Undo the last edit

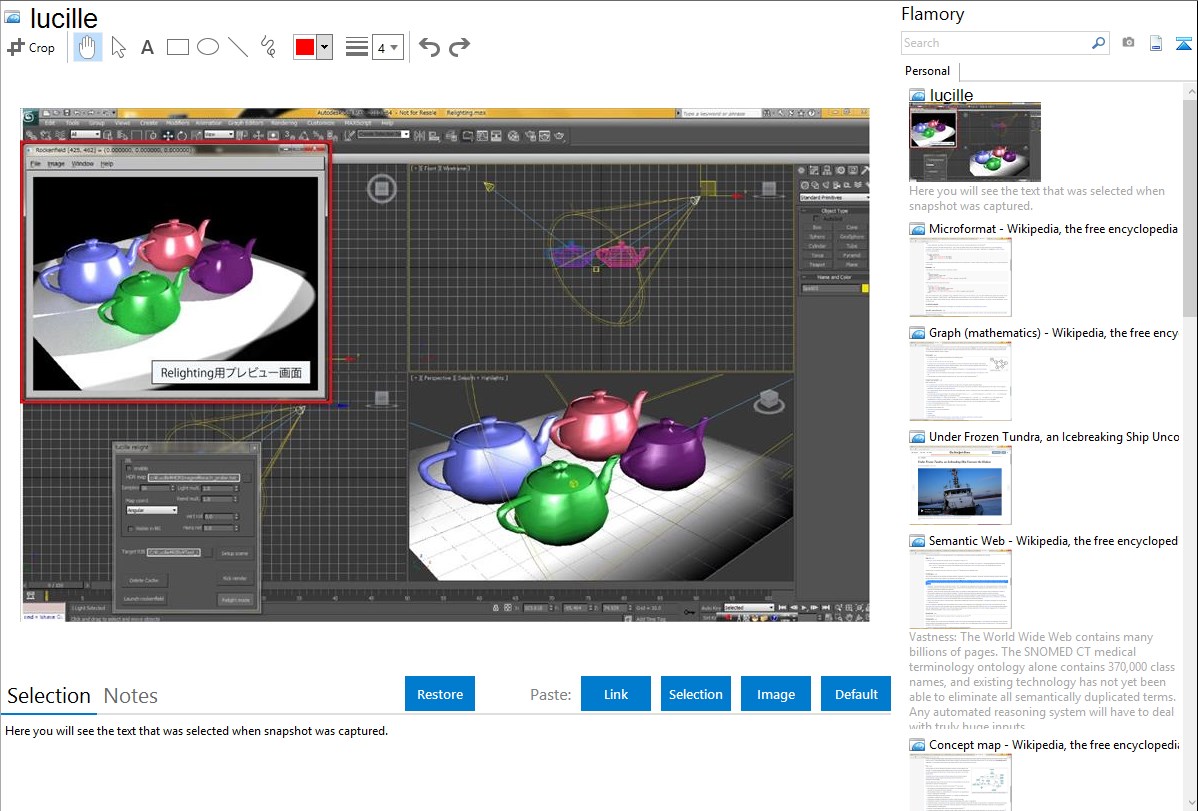point(429,47)
